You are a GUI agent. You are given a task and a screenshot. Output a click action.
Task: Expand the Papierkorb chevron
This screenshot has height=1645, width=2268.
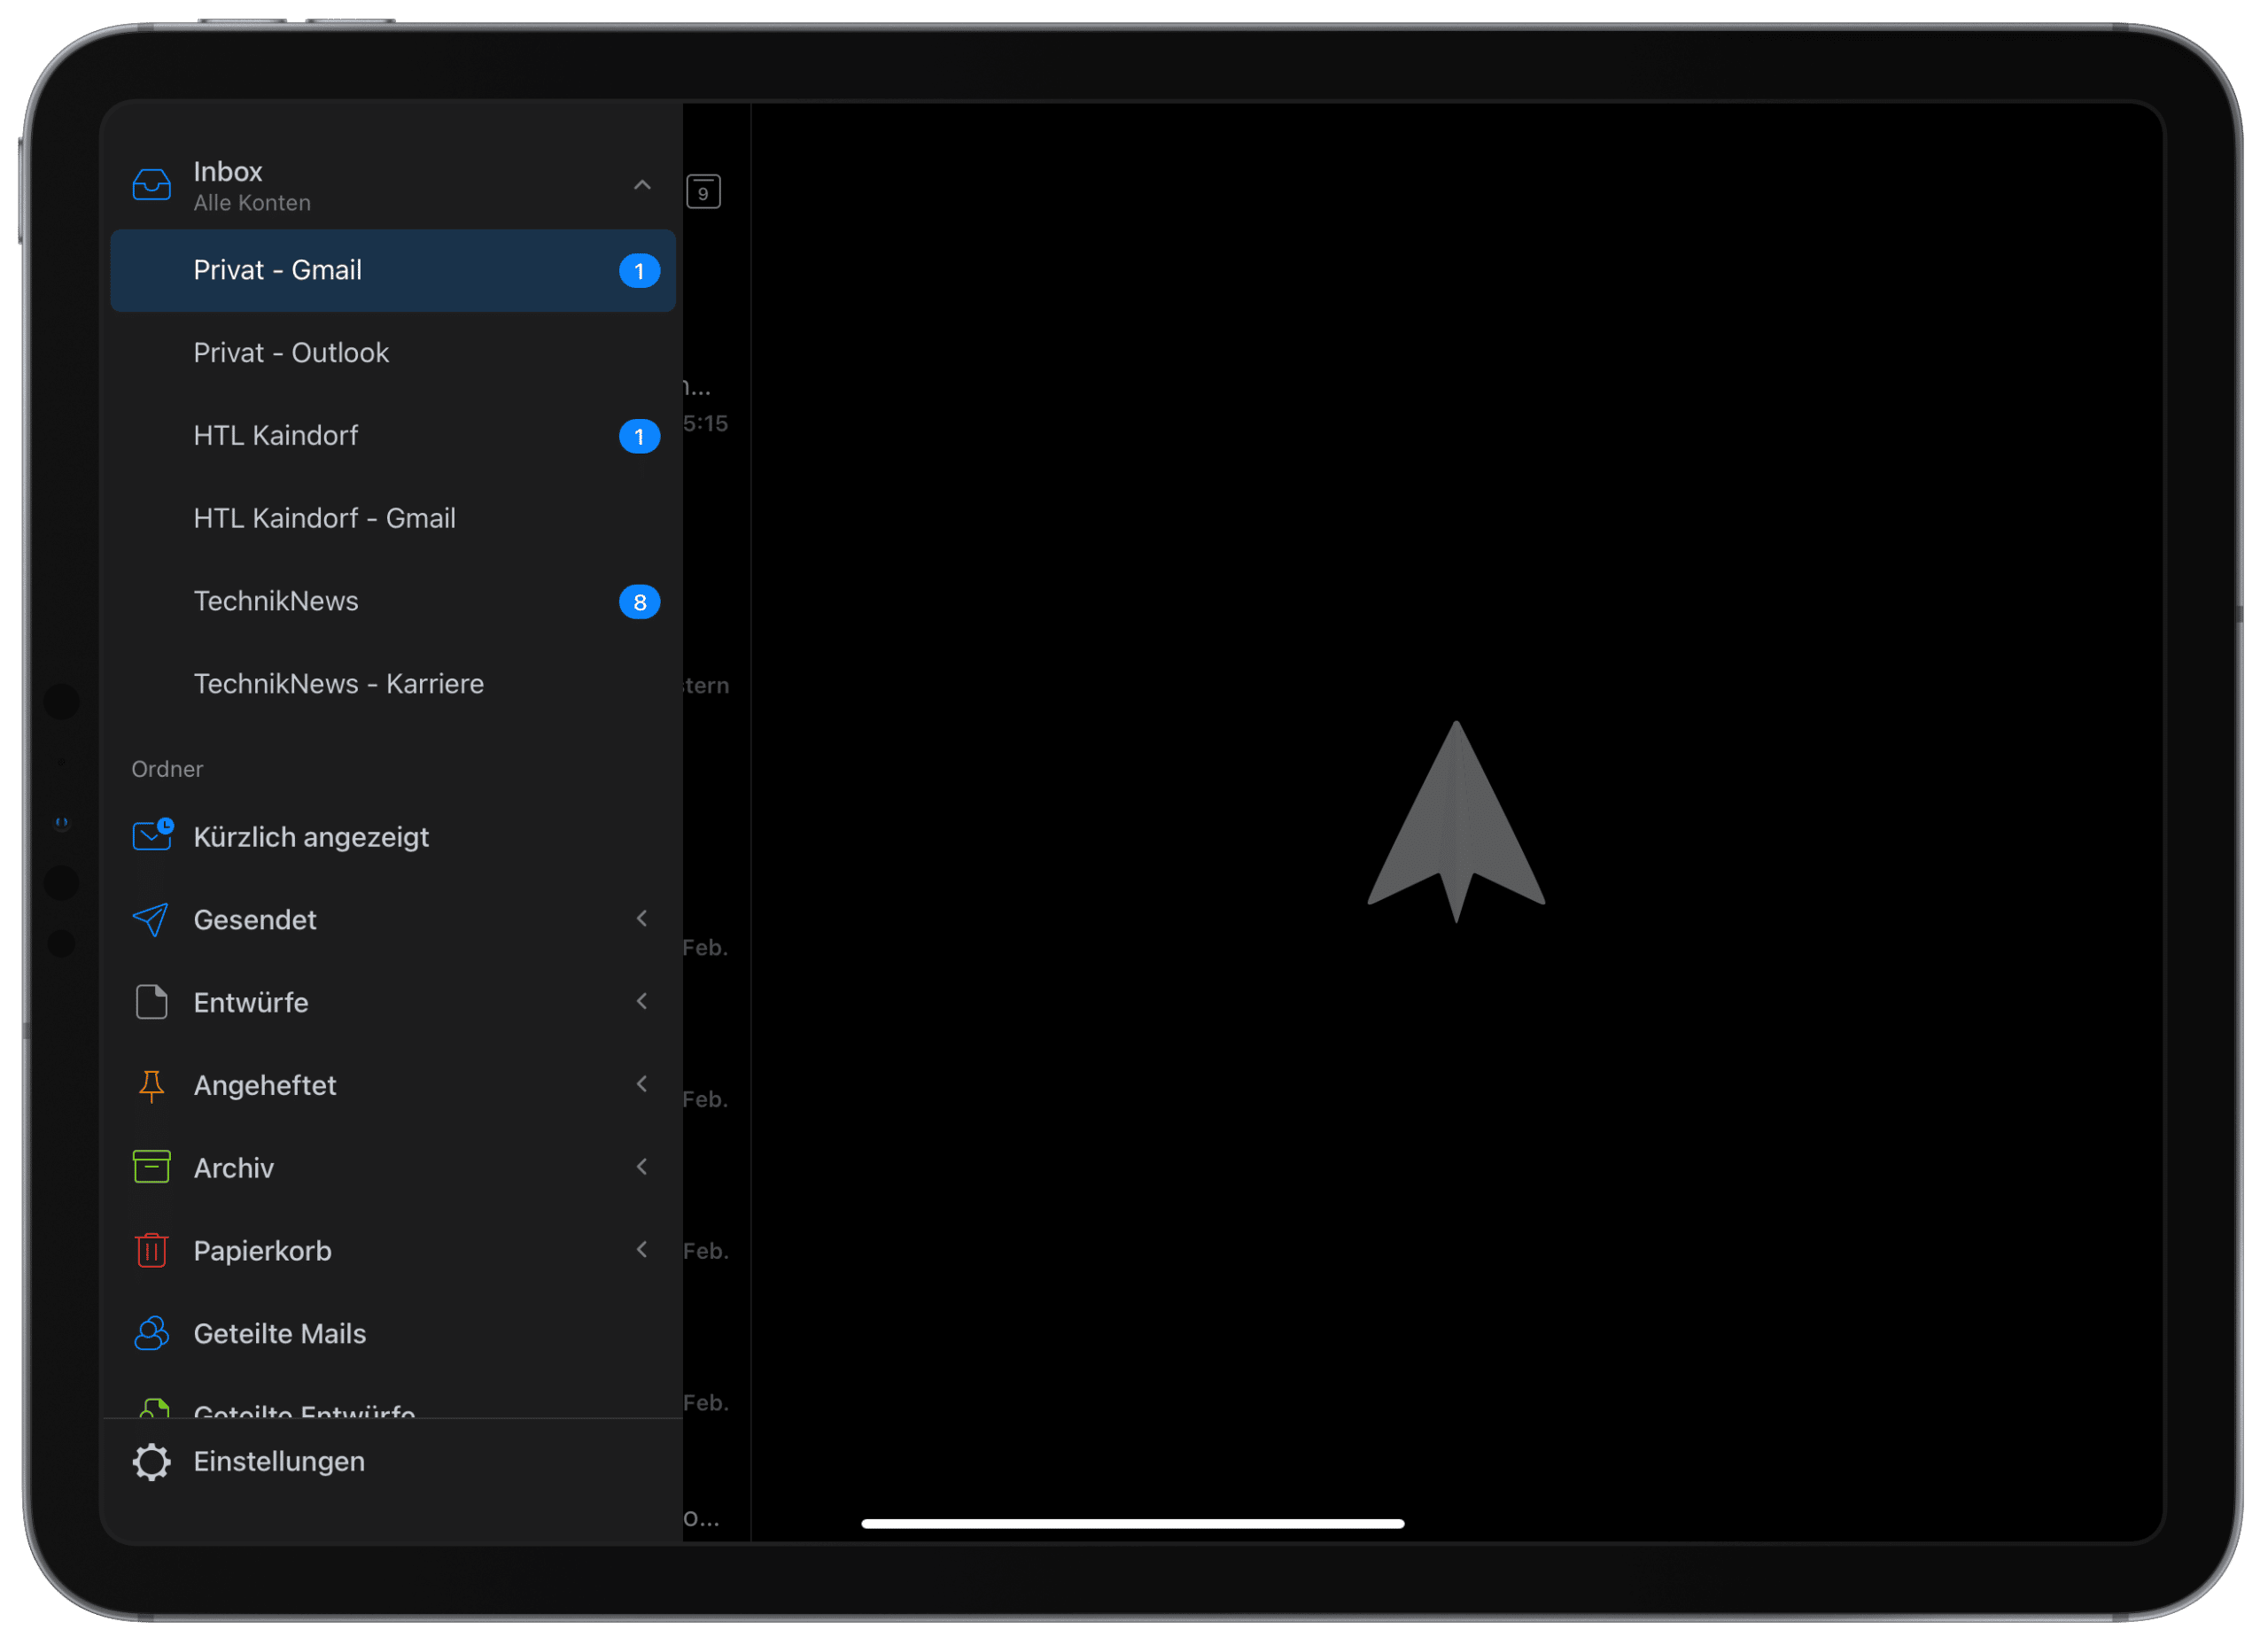642,1251
